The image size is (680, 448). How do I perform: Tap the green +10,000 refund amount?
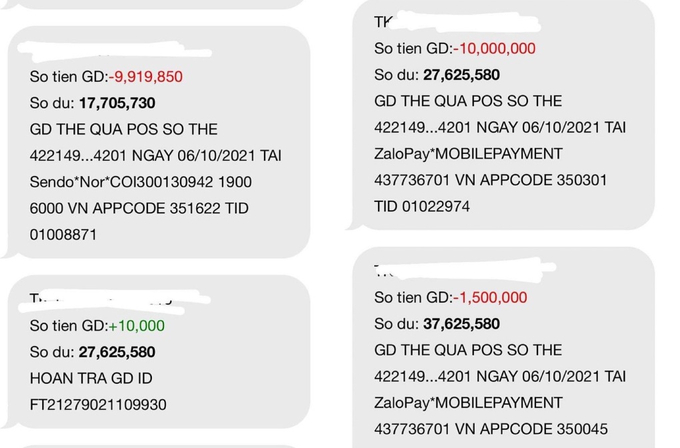click(x=136, y=325)
